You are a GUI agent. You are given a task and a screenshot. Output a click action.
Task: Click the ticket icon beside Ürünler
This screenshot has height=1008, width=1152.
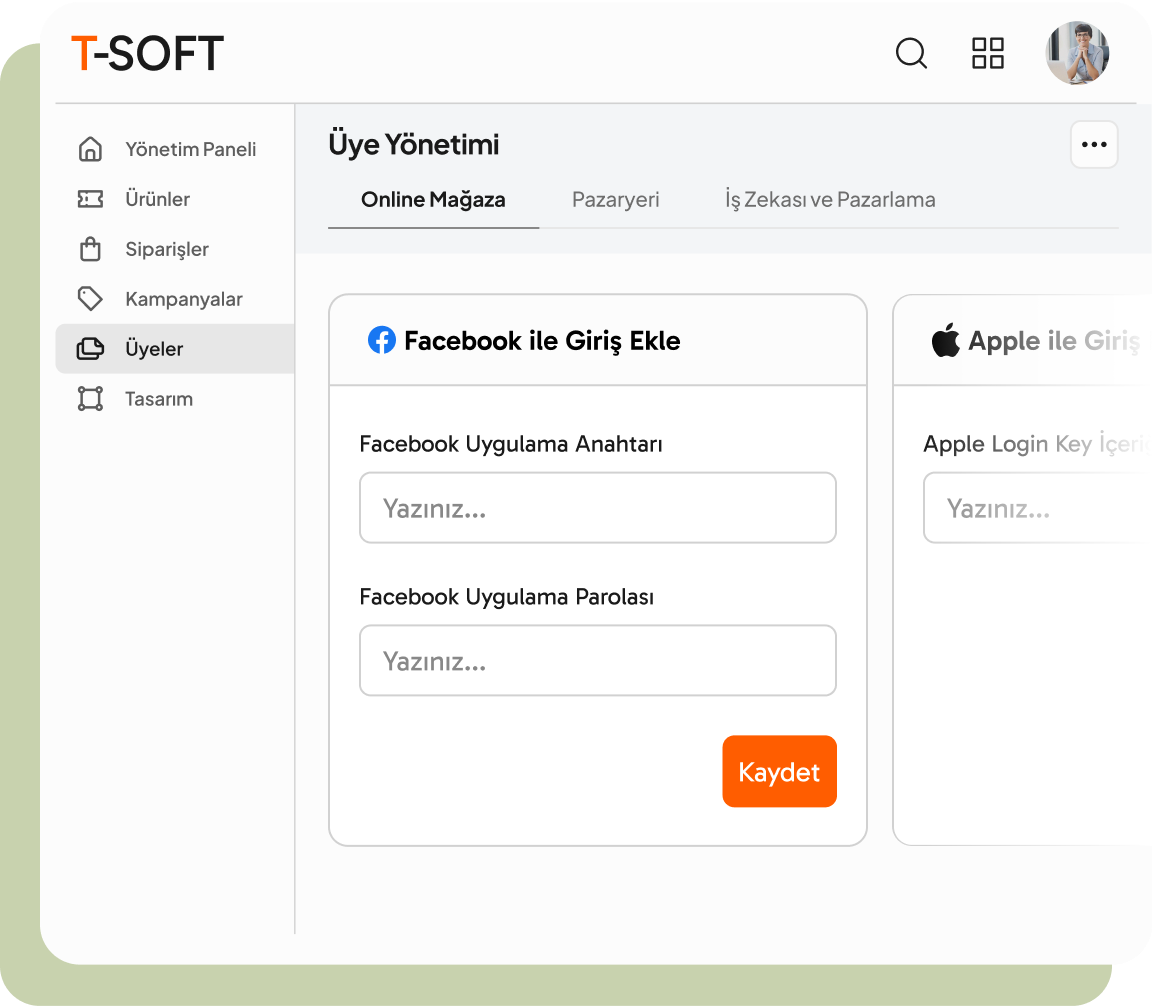(x=90, y=199)
